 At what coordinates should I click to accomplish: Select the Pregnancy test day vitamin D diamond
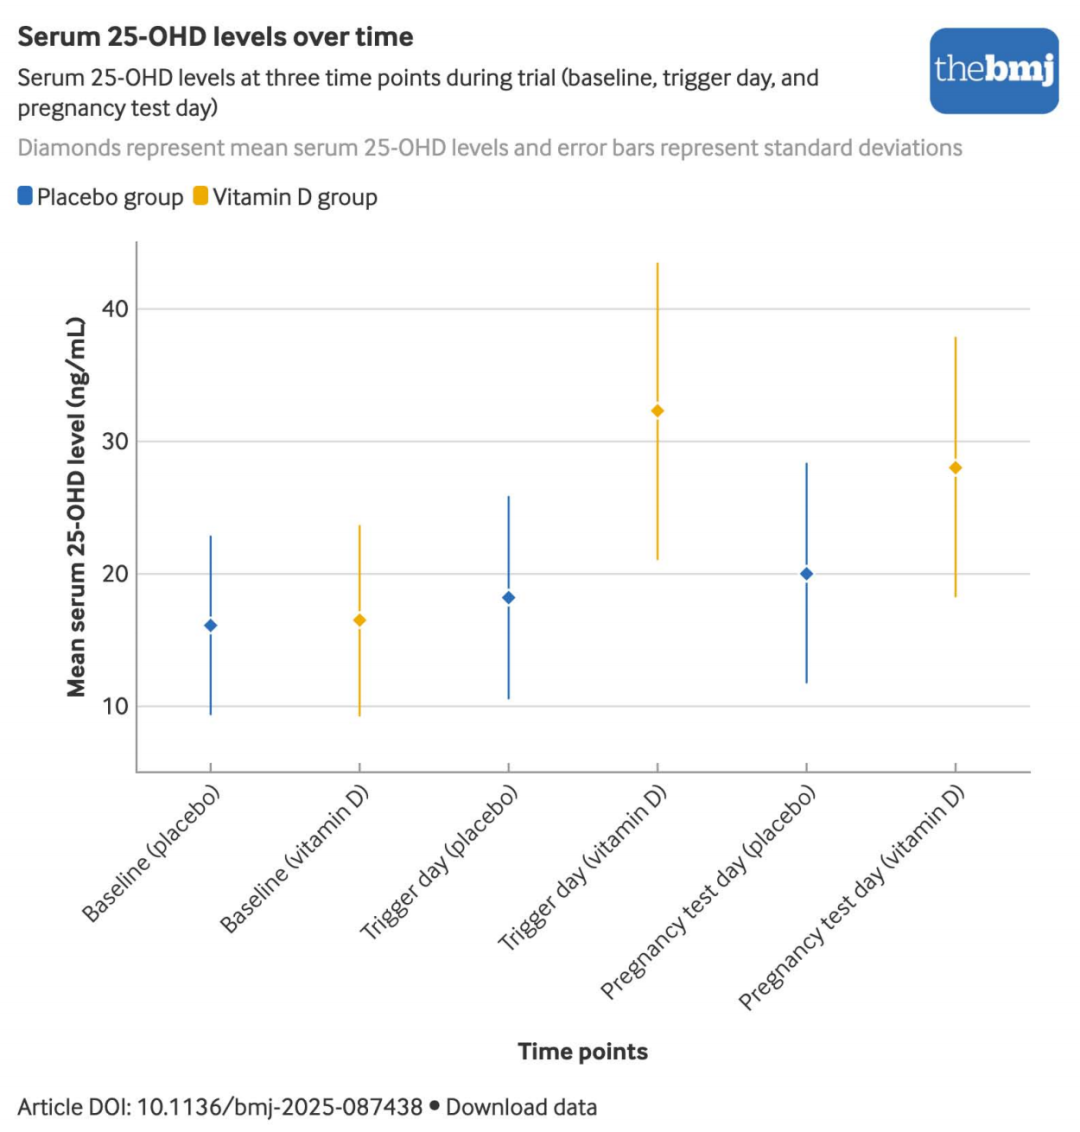[x=955, y=468]
